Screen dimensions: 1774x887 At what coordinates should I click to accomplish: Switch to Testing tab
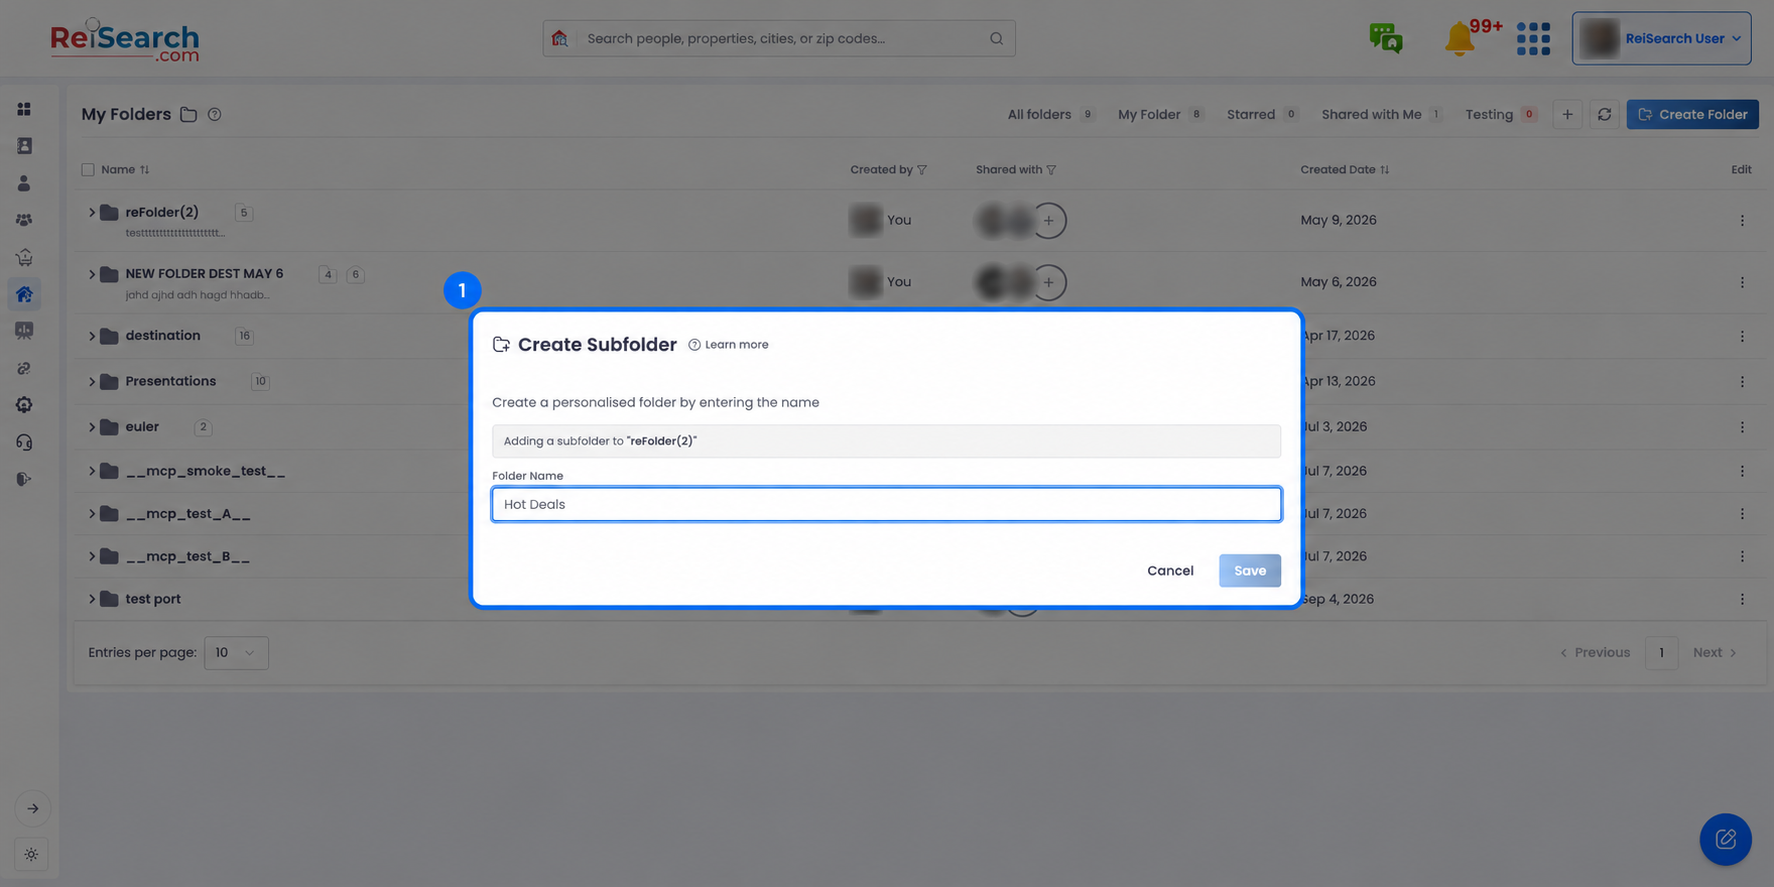(x=1500, y=114)
